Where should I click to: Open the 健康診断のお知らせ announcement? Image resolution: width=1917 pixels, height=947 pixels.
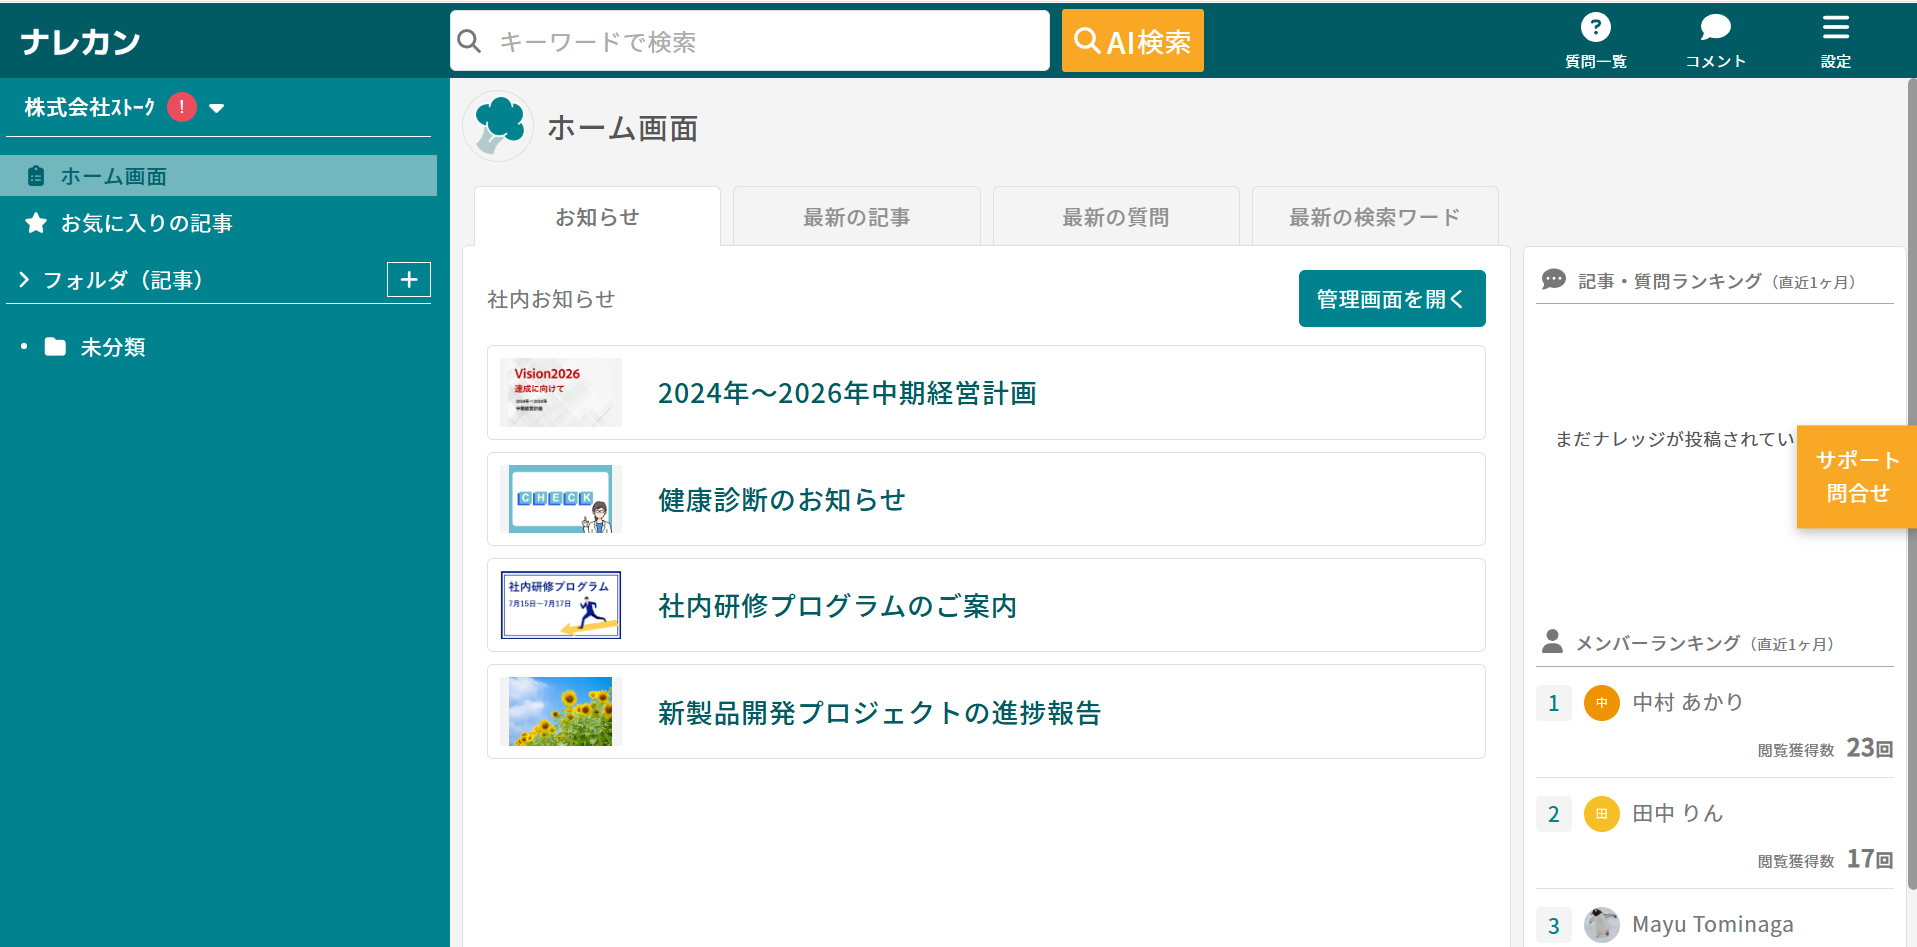[x=781, y=500]
